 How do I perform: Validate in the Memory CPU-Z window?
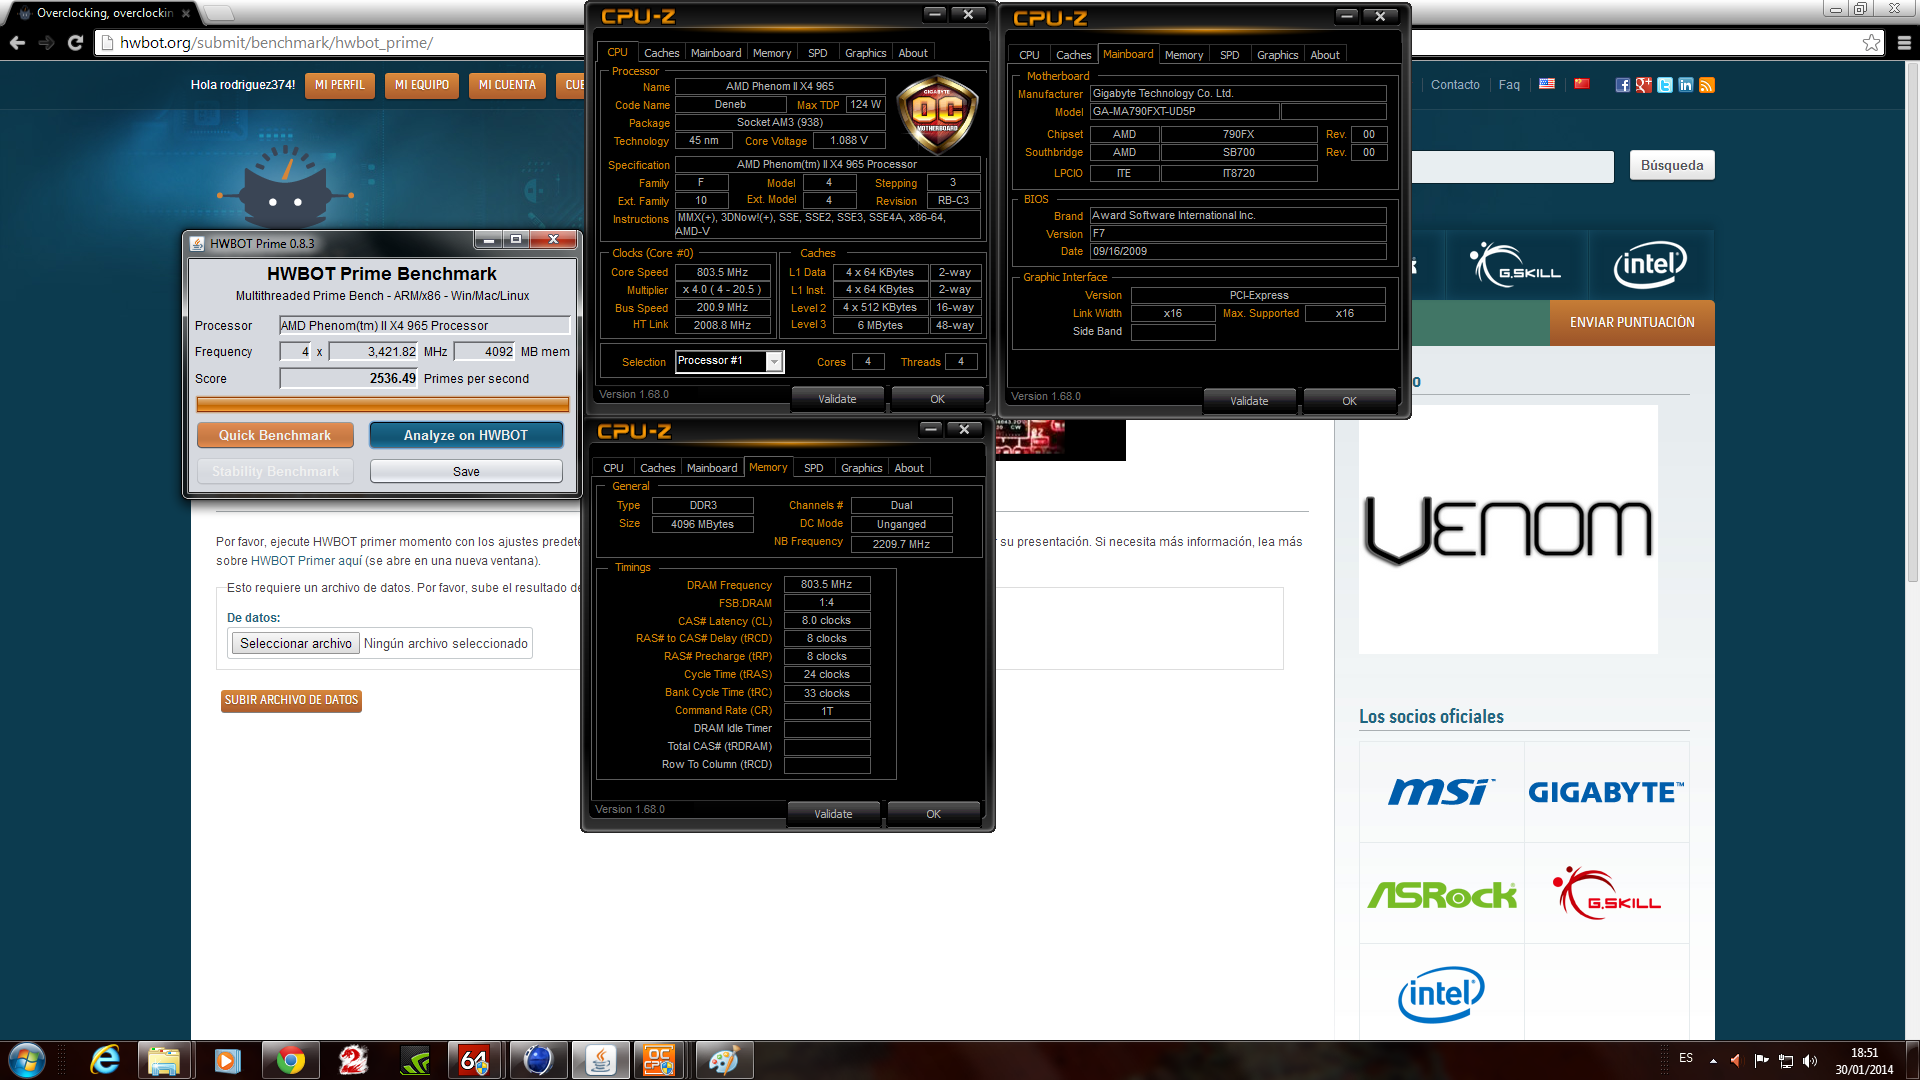coord(833,814)
